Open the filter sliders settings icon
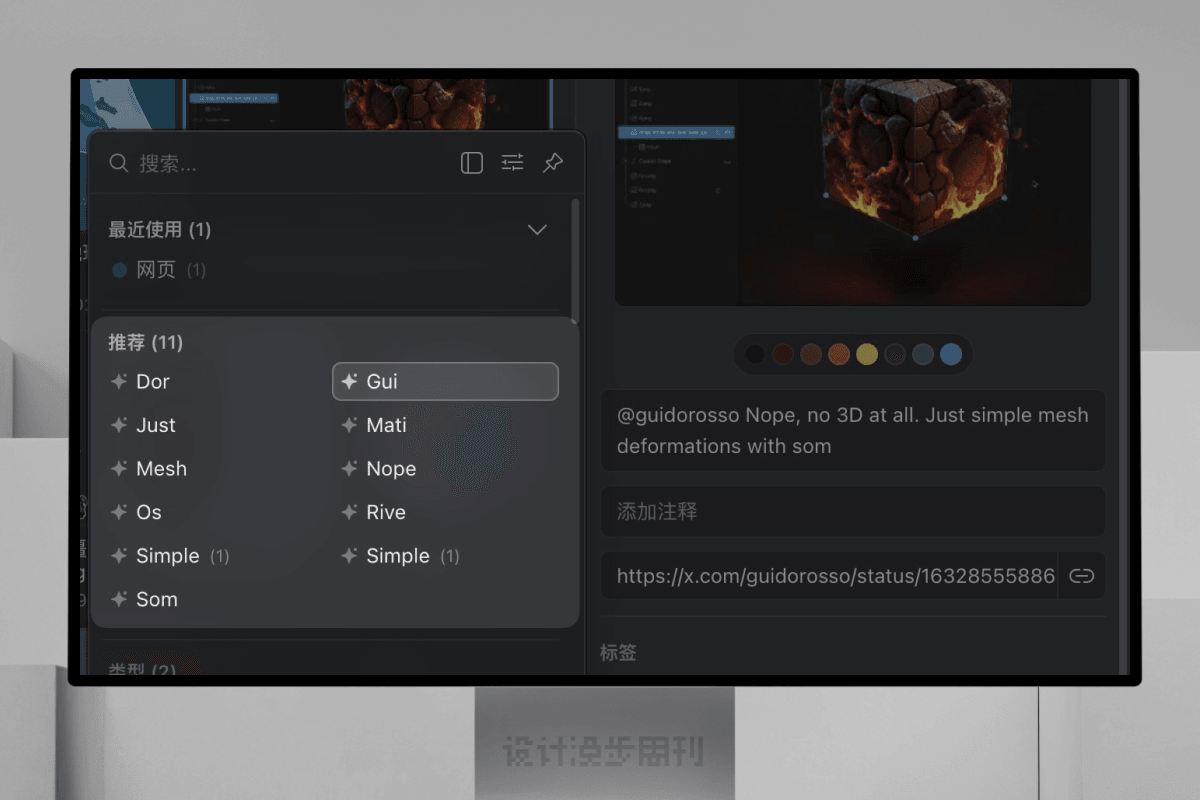 512,163
